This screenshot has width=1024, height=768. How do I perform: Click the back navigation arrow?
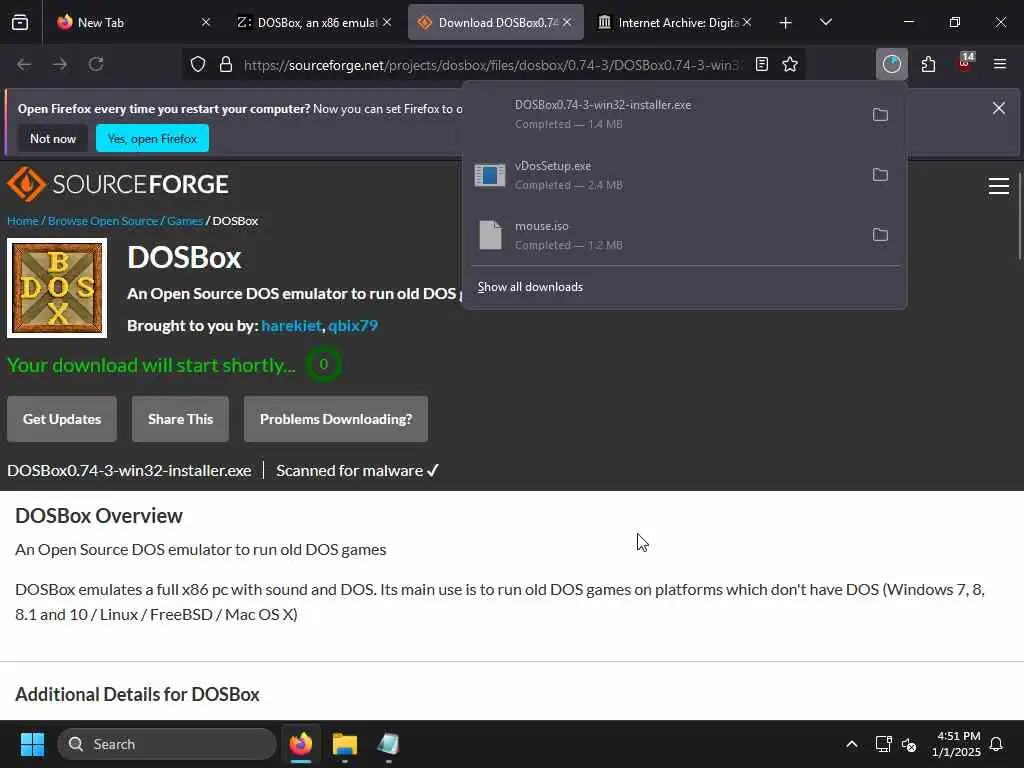click(24, 64)
